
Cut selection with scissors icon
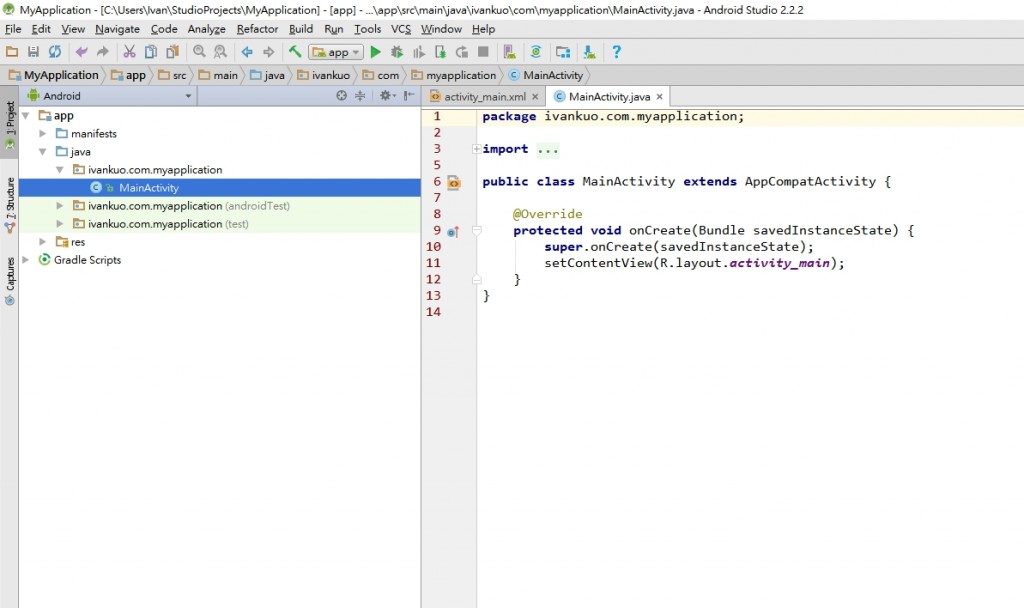coord(129,52)
